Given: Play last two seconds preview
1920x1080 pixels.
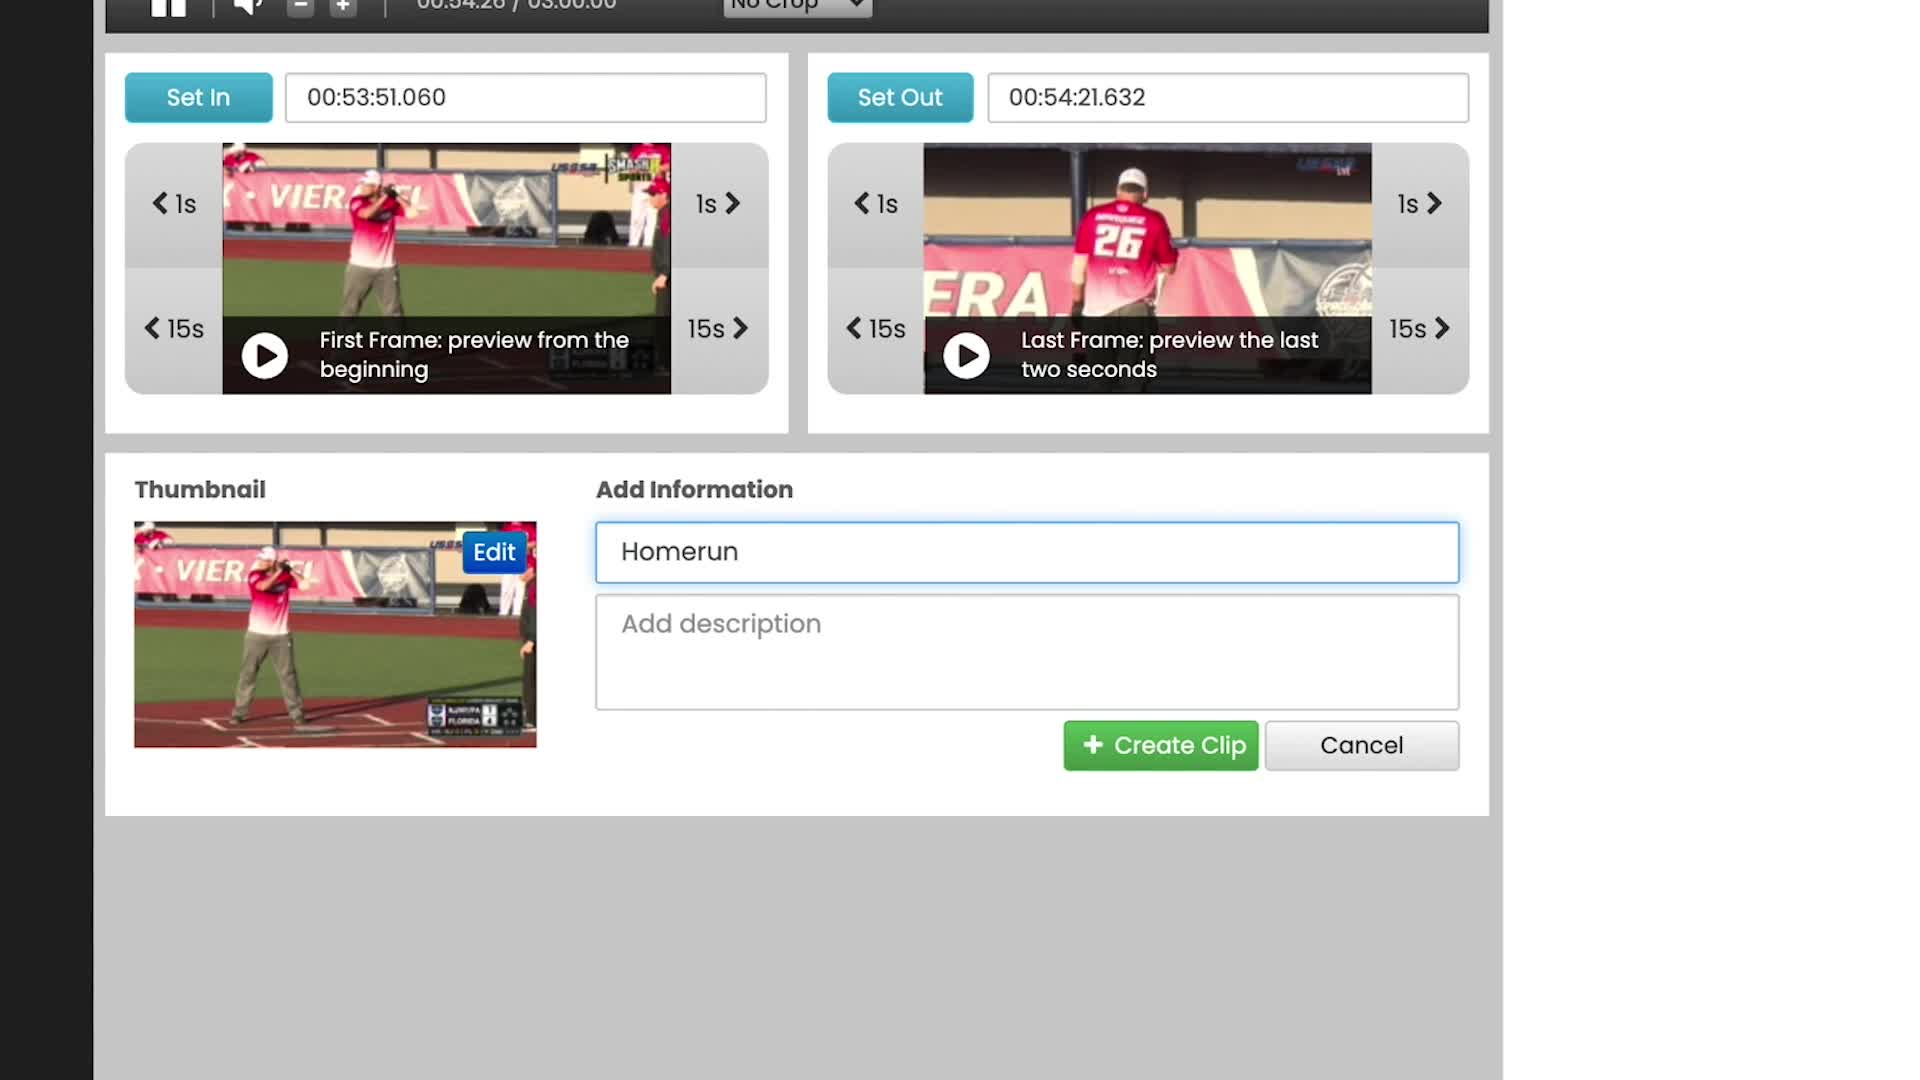Looking at the screenshot, I should point(966,356).
